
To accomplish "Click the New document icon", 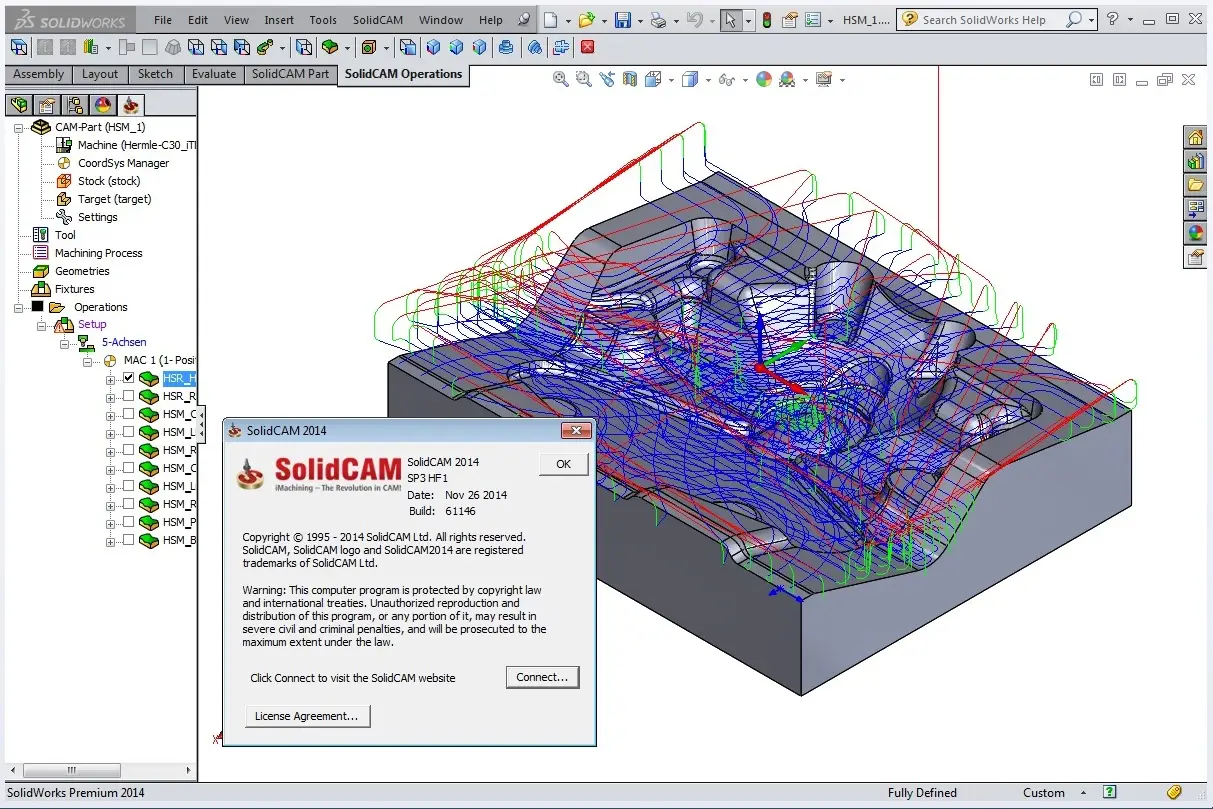I will point(551,19).
